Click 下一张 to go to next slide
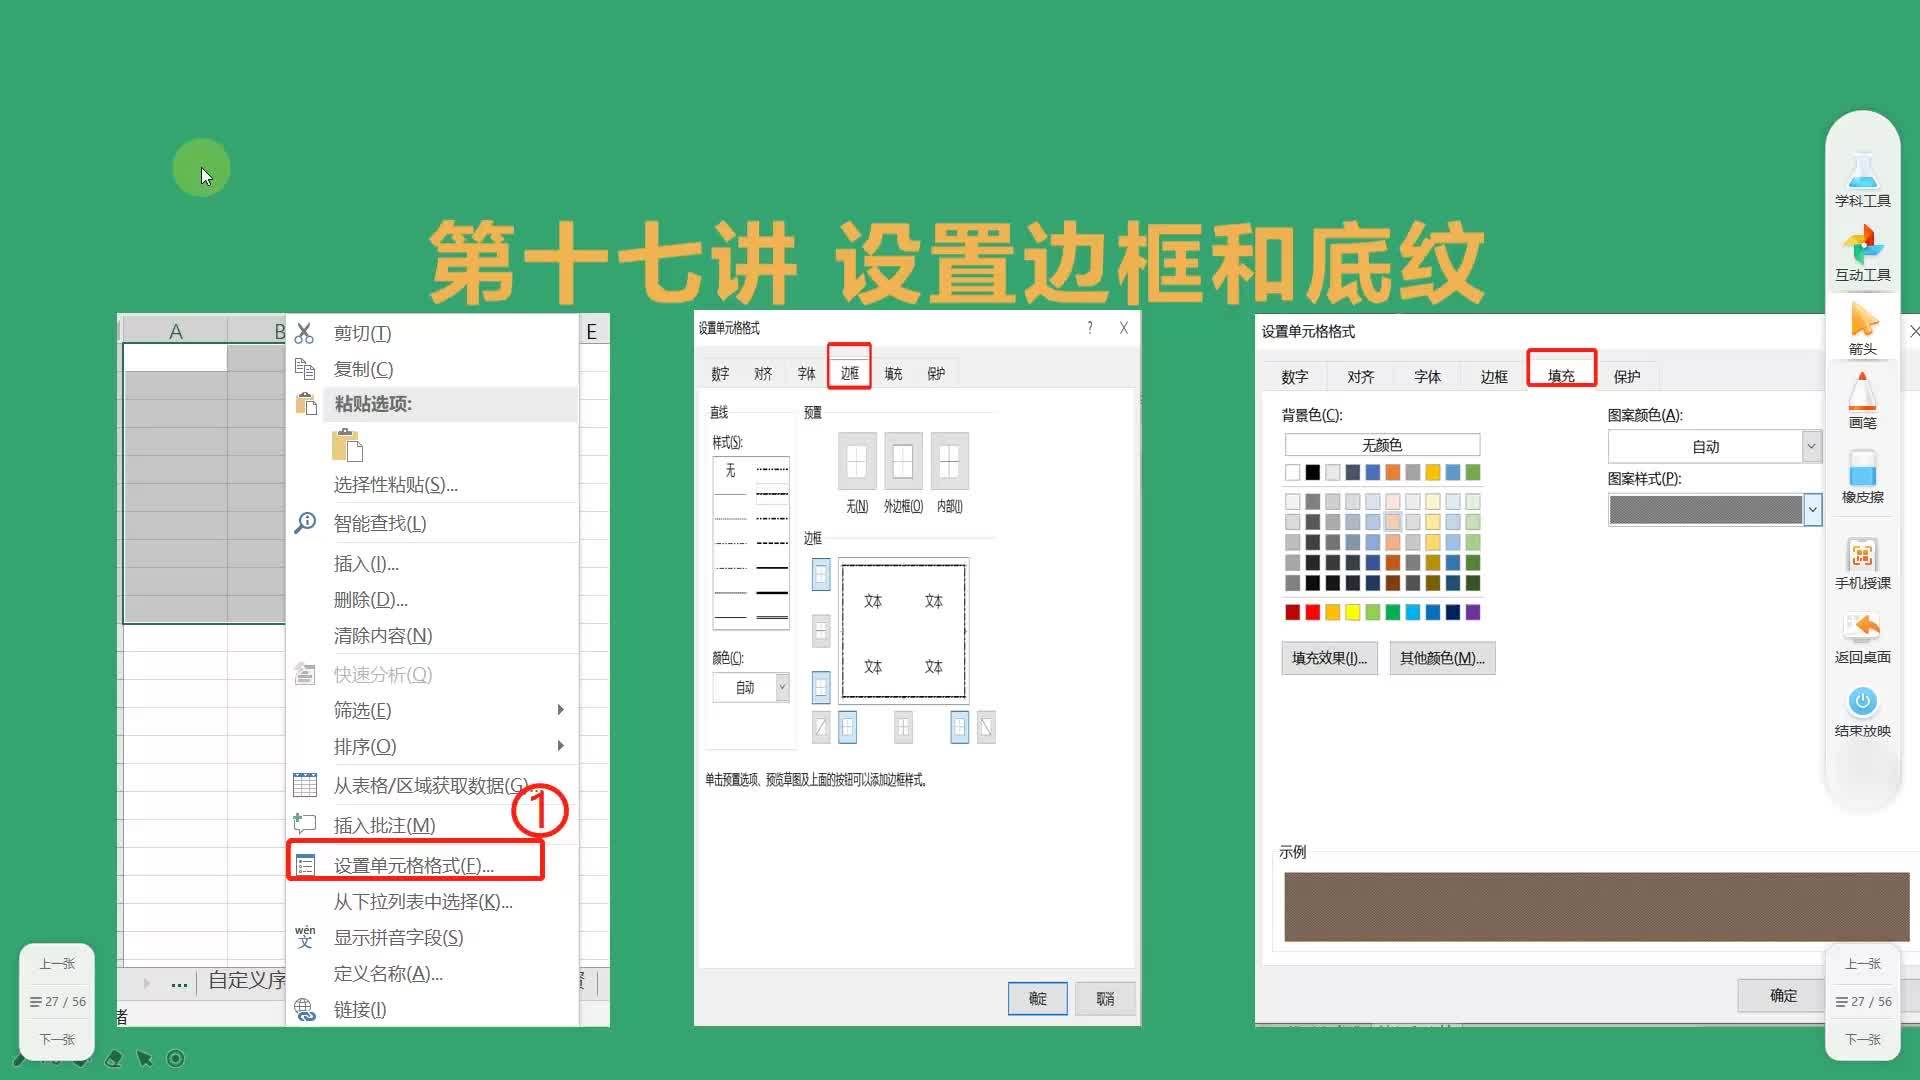 (56, 1039)
